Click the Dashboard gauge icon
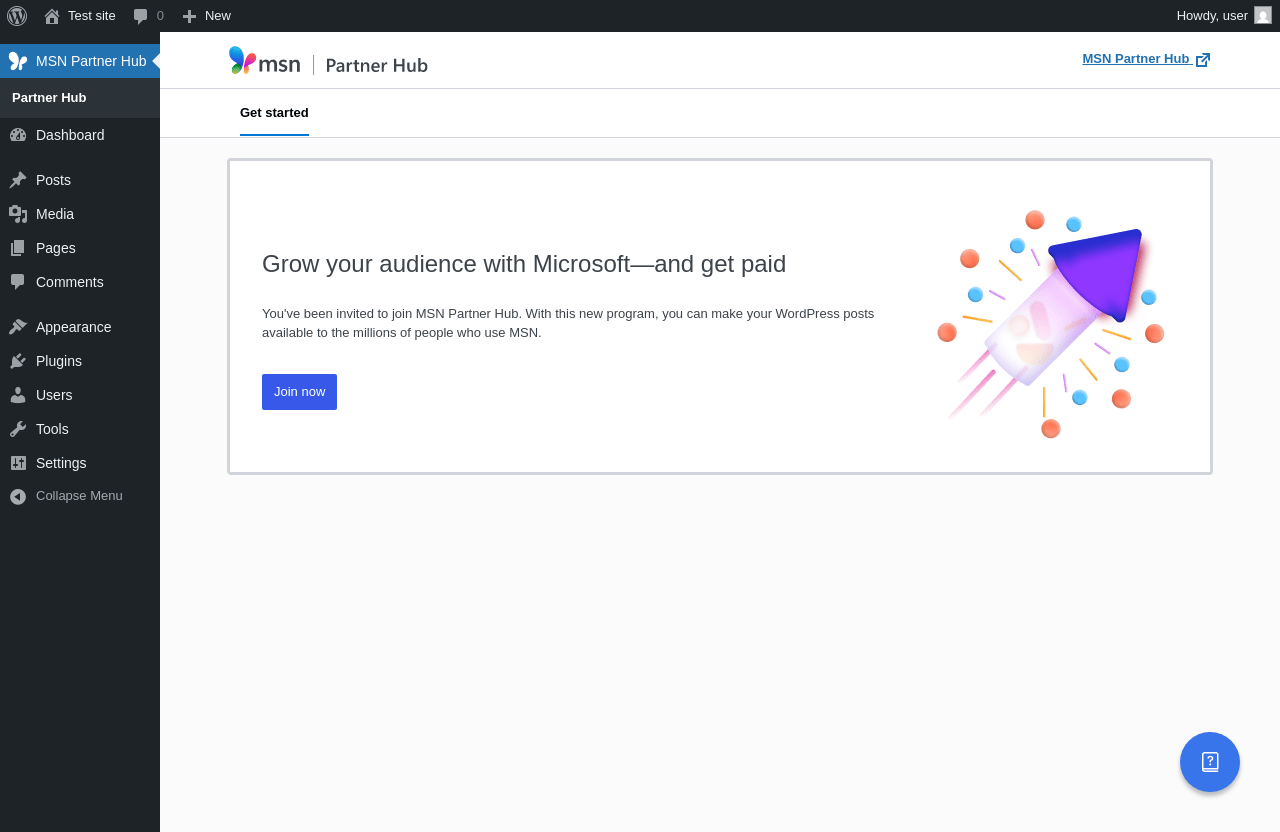The width and height of the screenshot is (1280, 832). (x=18, y=135)
